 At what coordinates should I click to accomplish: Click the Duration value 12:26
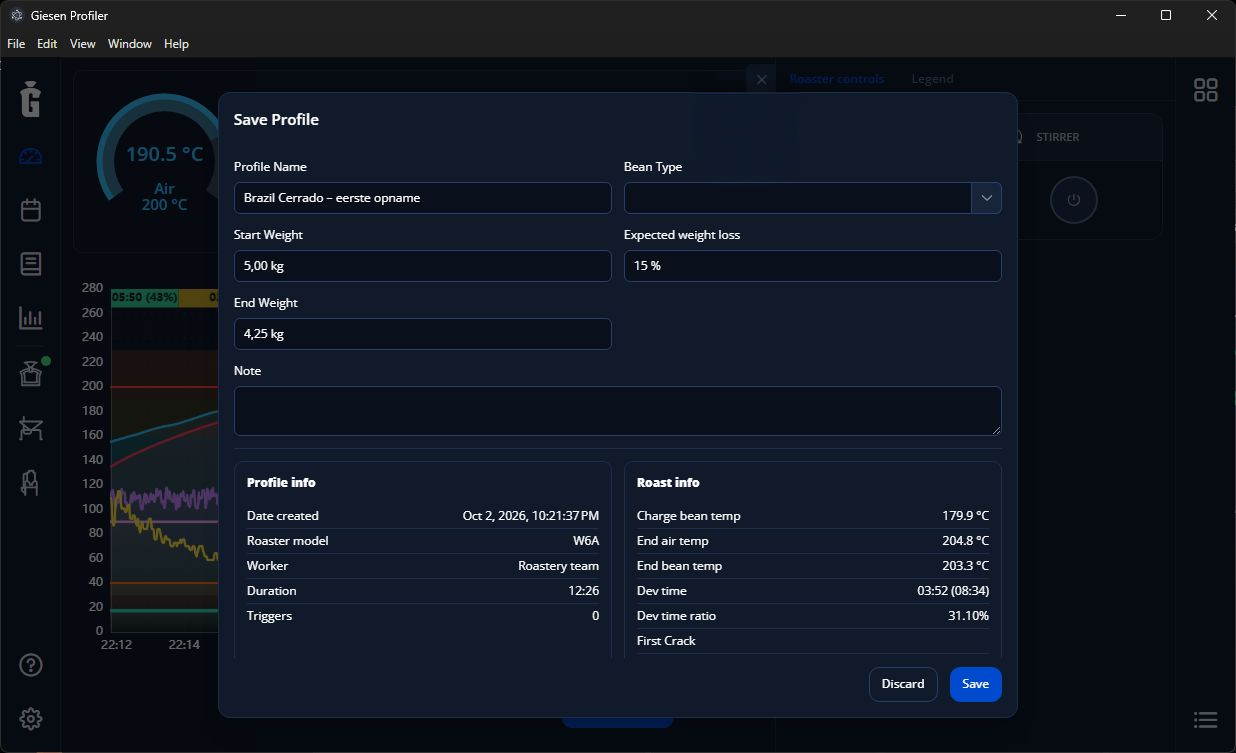click(585, 591)
